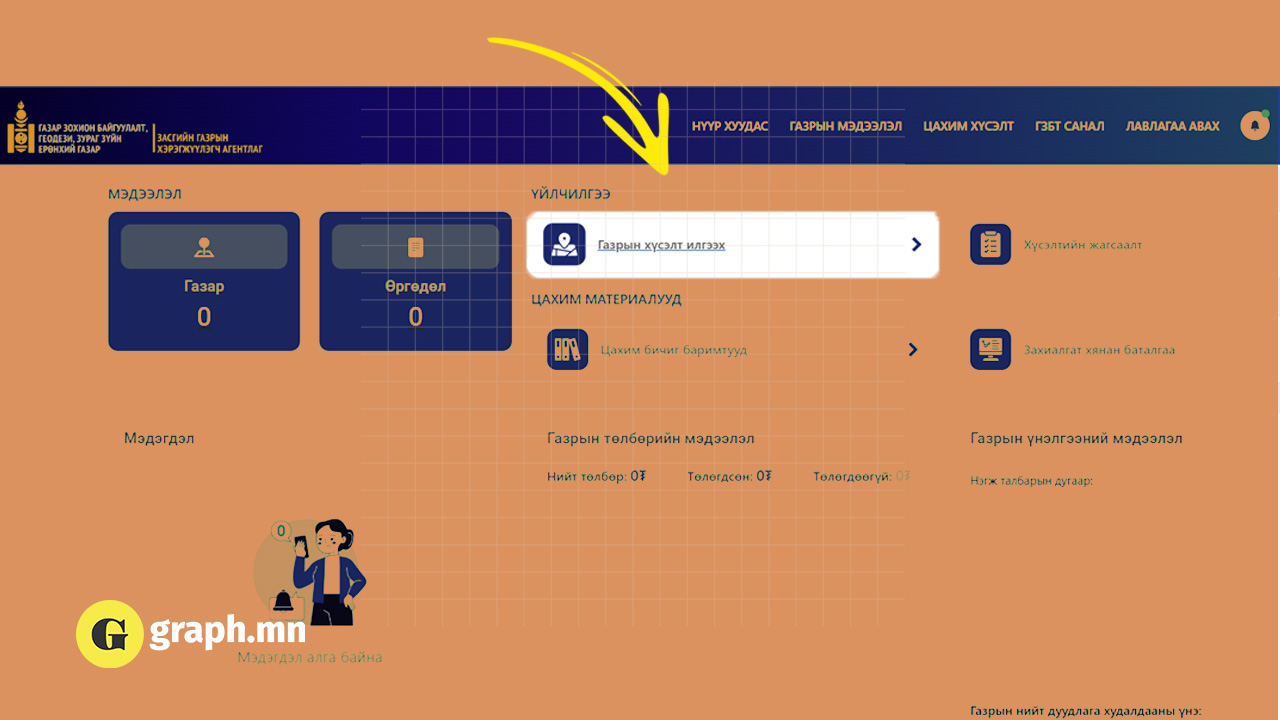Open the ГАЗРЫН МЭДЭЭЛЭЛ menu

point(845,126)
